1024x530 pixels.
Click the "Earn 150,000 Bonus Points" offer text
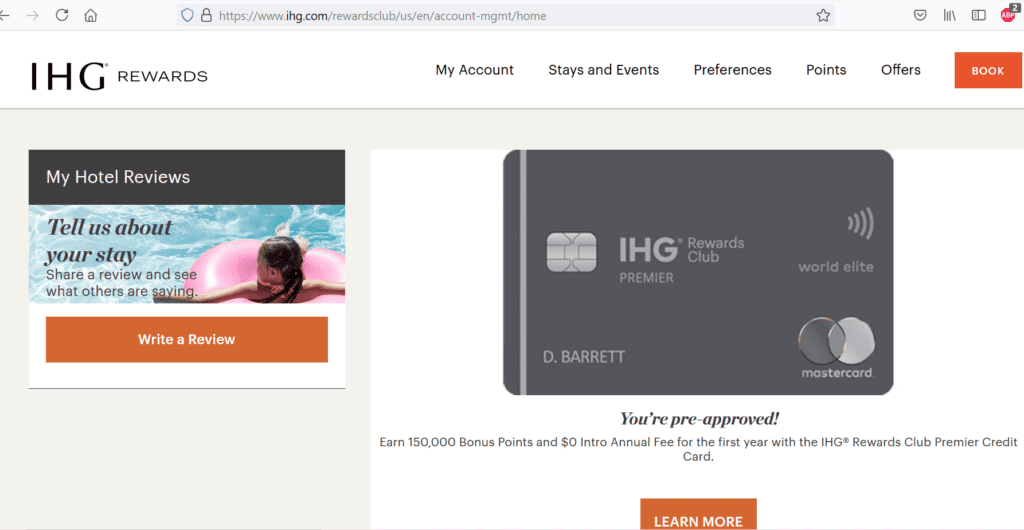coord(698,449)
